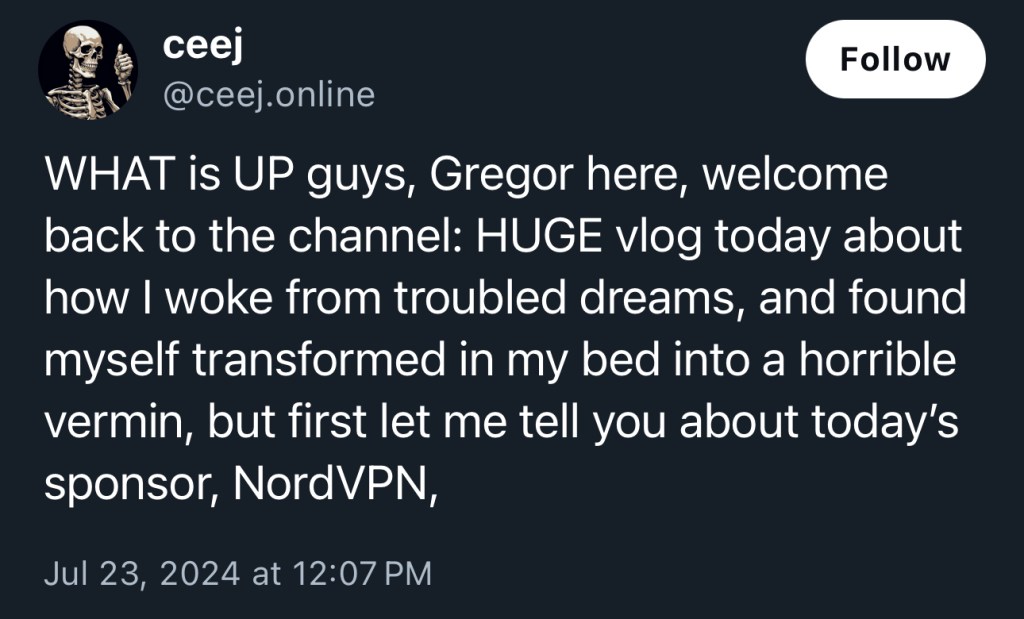This screenshot has width=1024, height=619.
Task: Click the opening word WHAT
Action: pyautogui.click(x=101, y=175)
